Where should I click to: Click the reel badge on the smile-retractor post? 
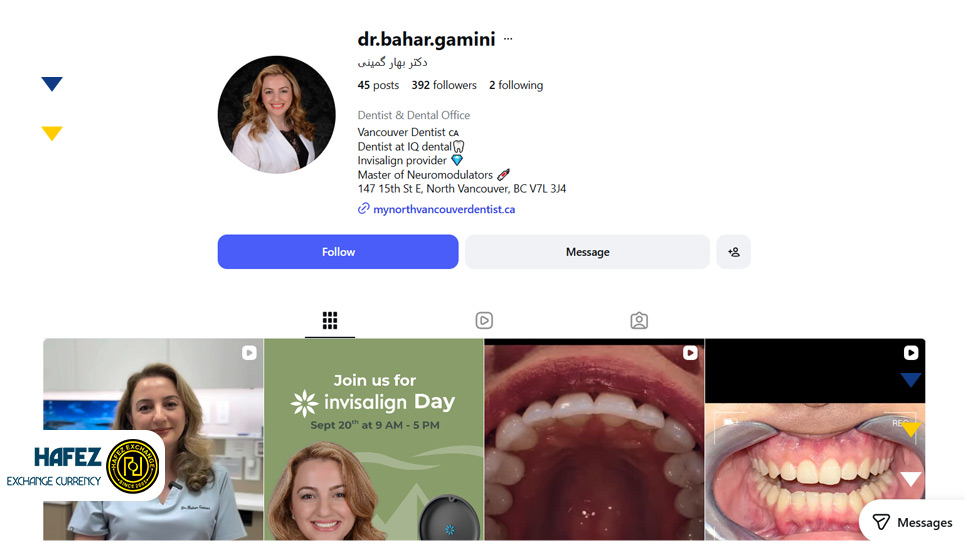911,353
